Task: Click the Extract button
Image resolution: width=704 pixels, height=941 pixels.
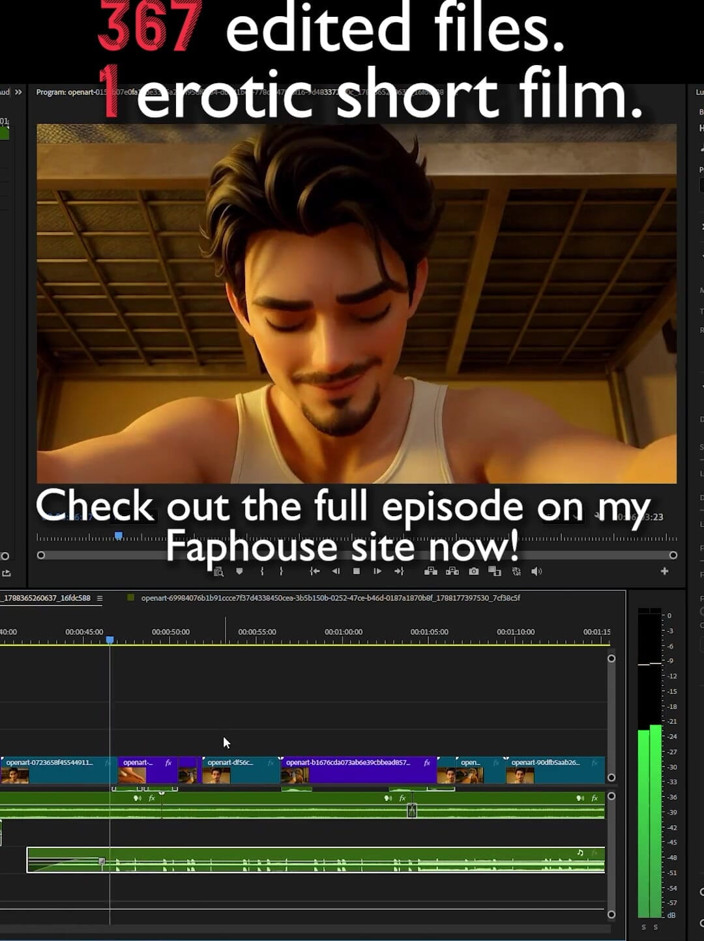Action: [452, 571]
